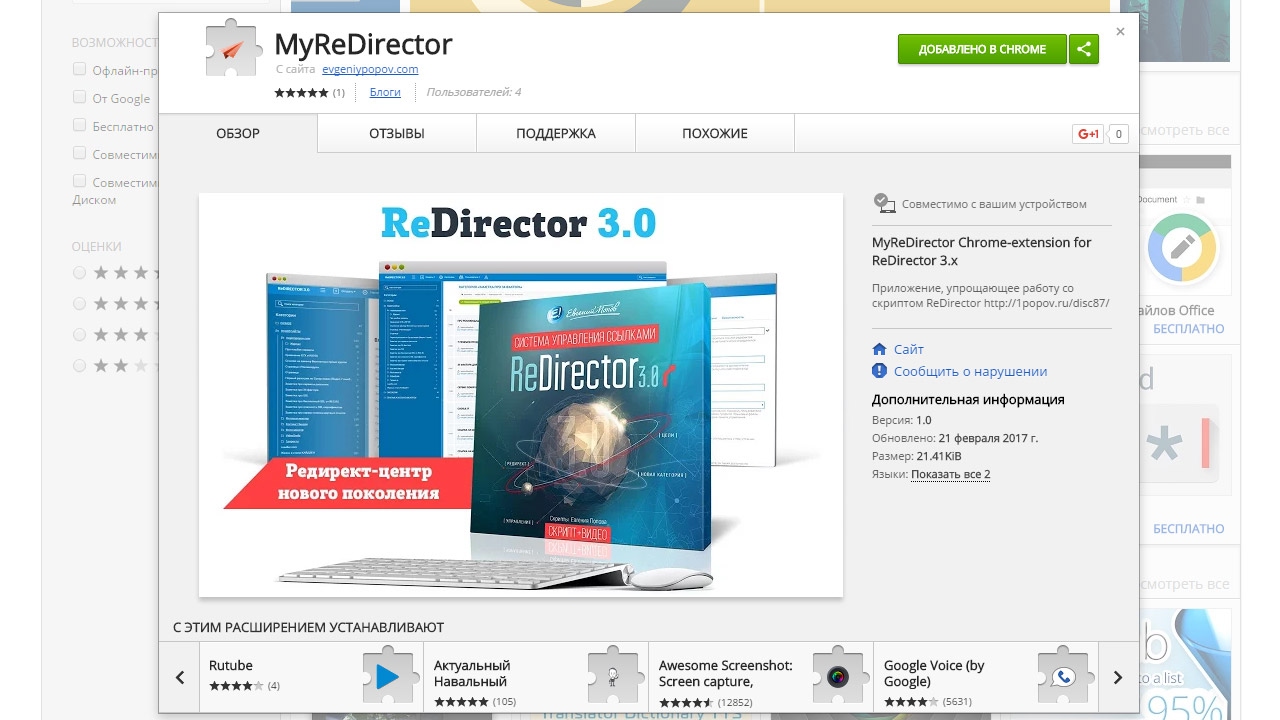
Task: Click the report-abuse exclamation icon
Action: click(x=880, y=371)
